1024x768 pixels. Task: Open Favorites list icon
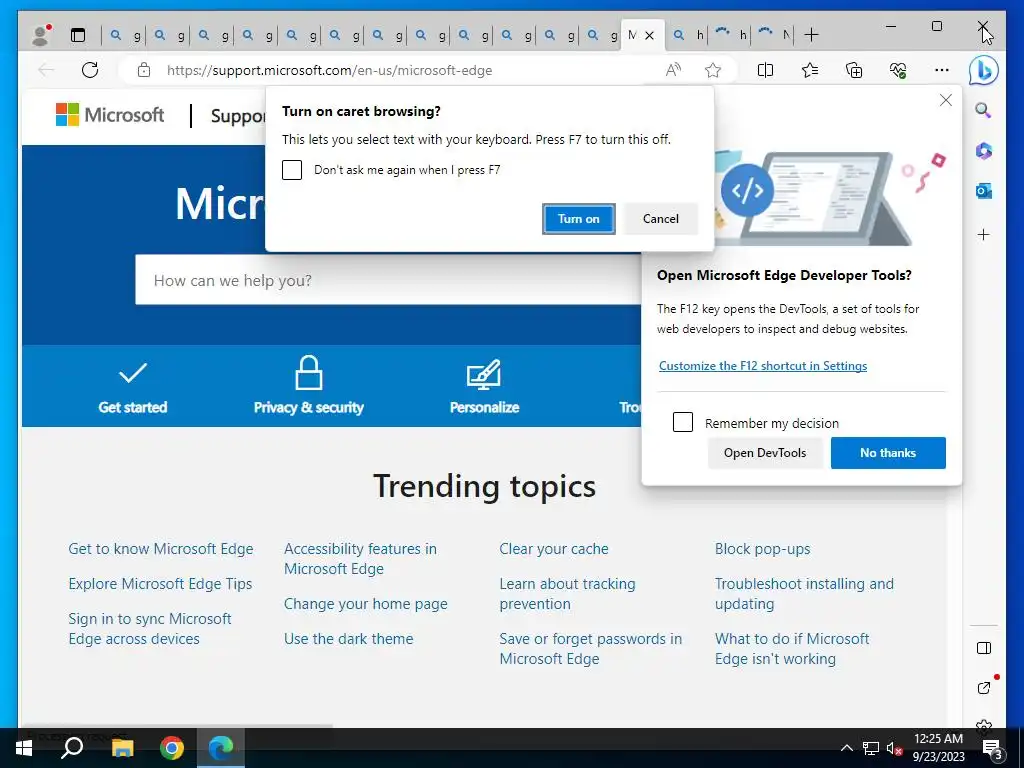[x=810, y=70]
